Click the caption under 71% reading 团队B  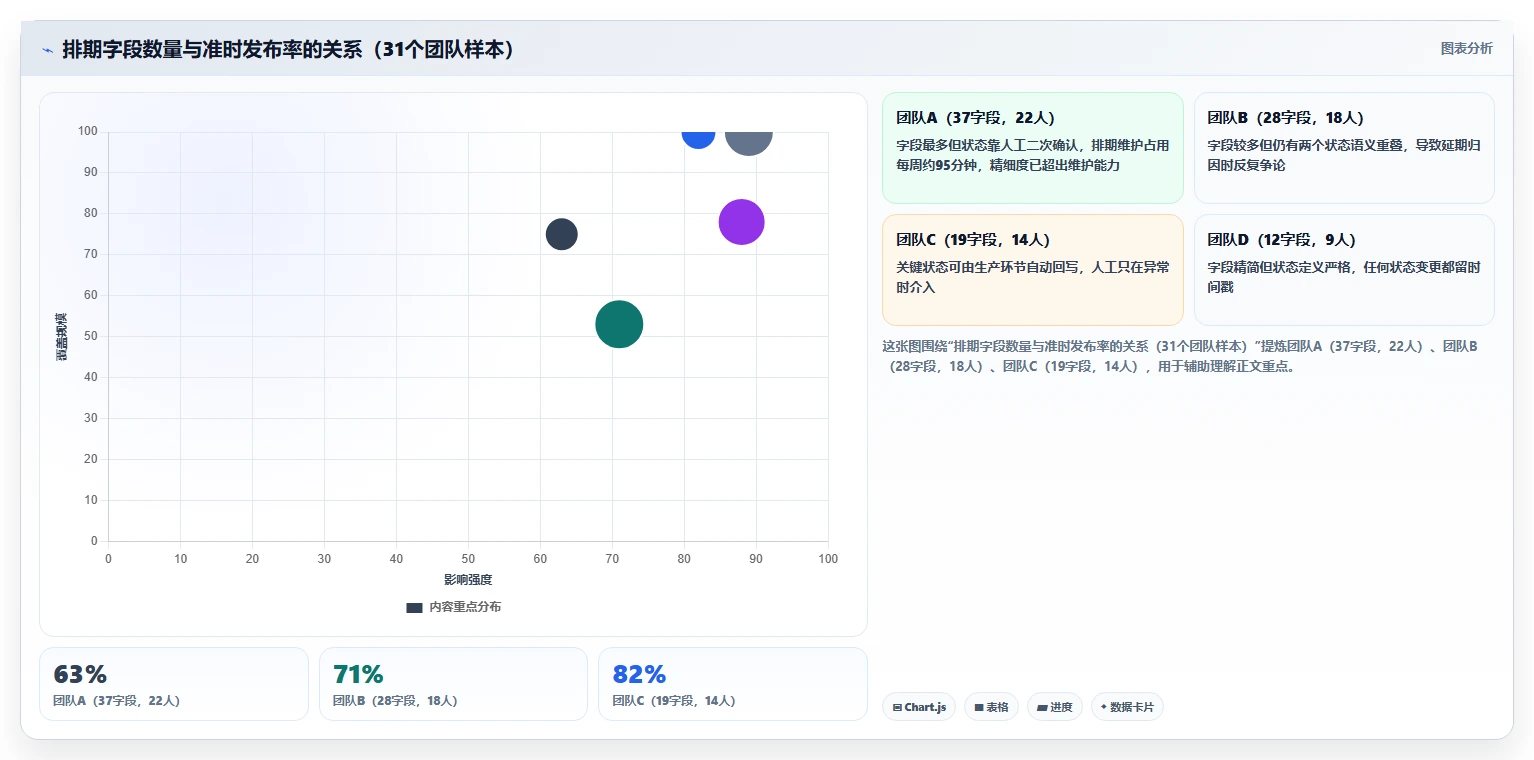pos(395,701)
